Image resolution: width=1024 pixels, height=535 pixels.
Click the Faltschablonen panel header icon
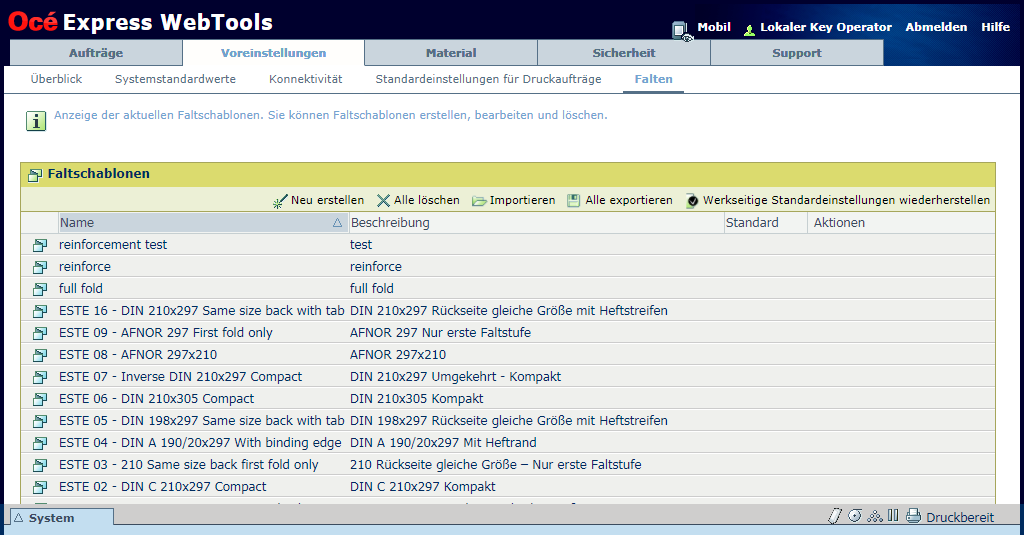tap(35, 175)
